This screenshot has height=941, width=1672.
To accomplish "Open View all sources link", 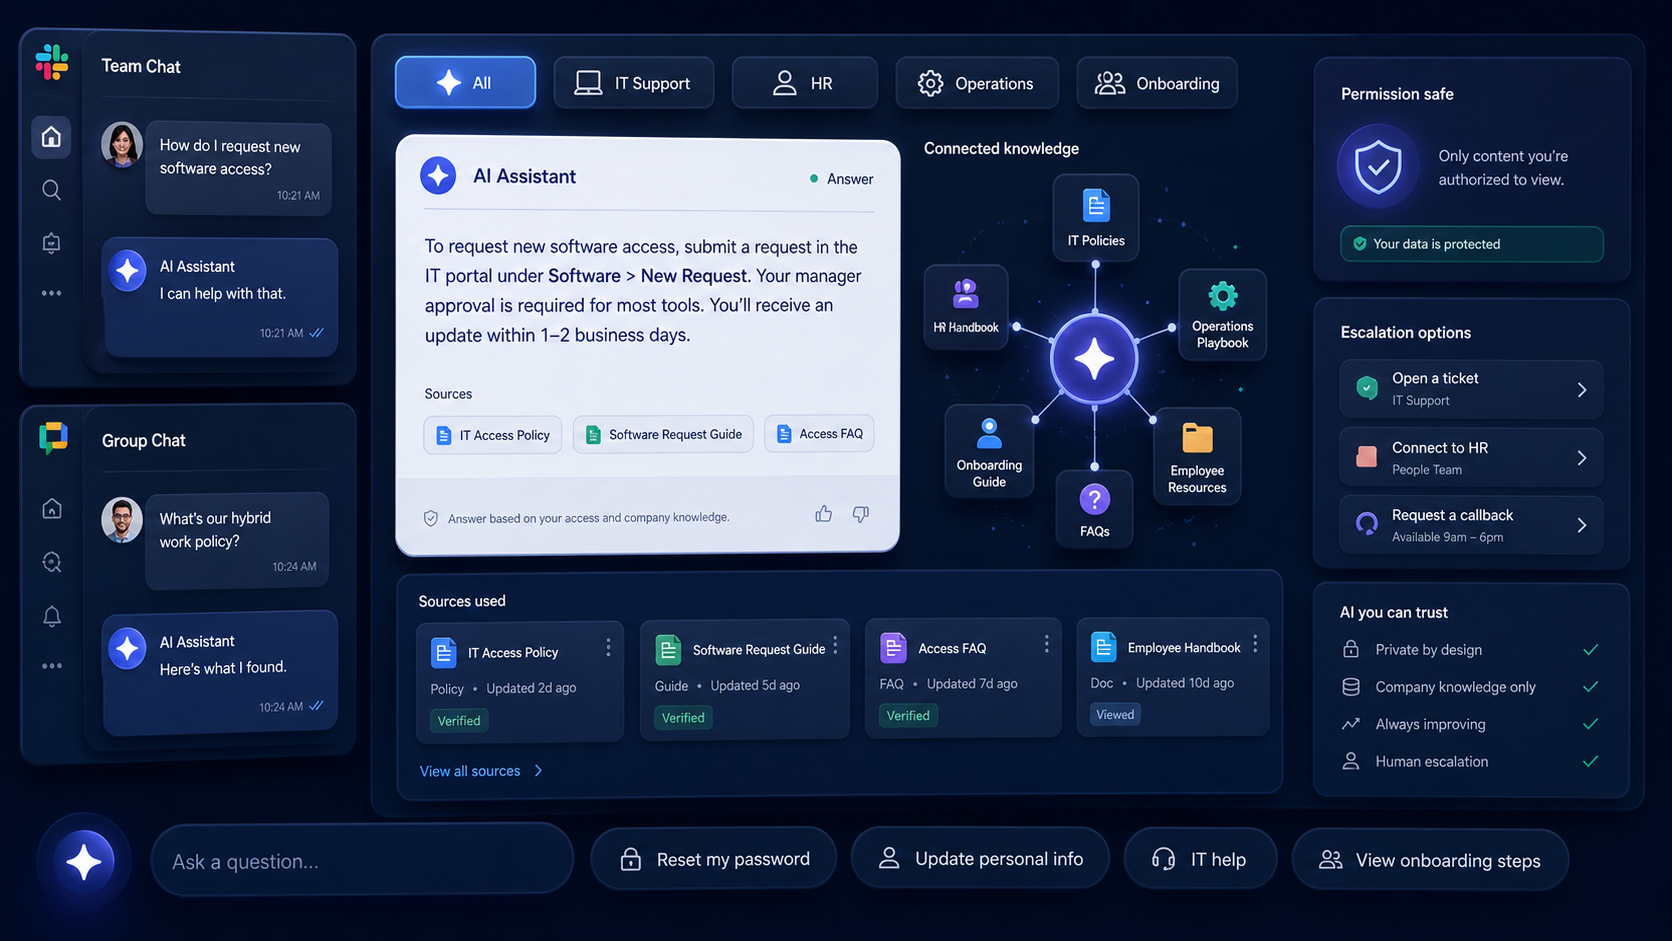I will coord(470,771).
